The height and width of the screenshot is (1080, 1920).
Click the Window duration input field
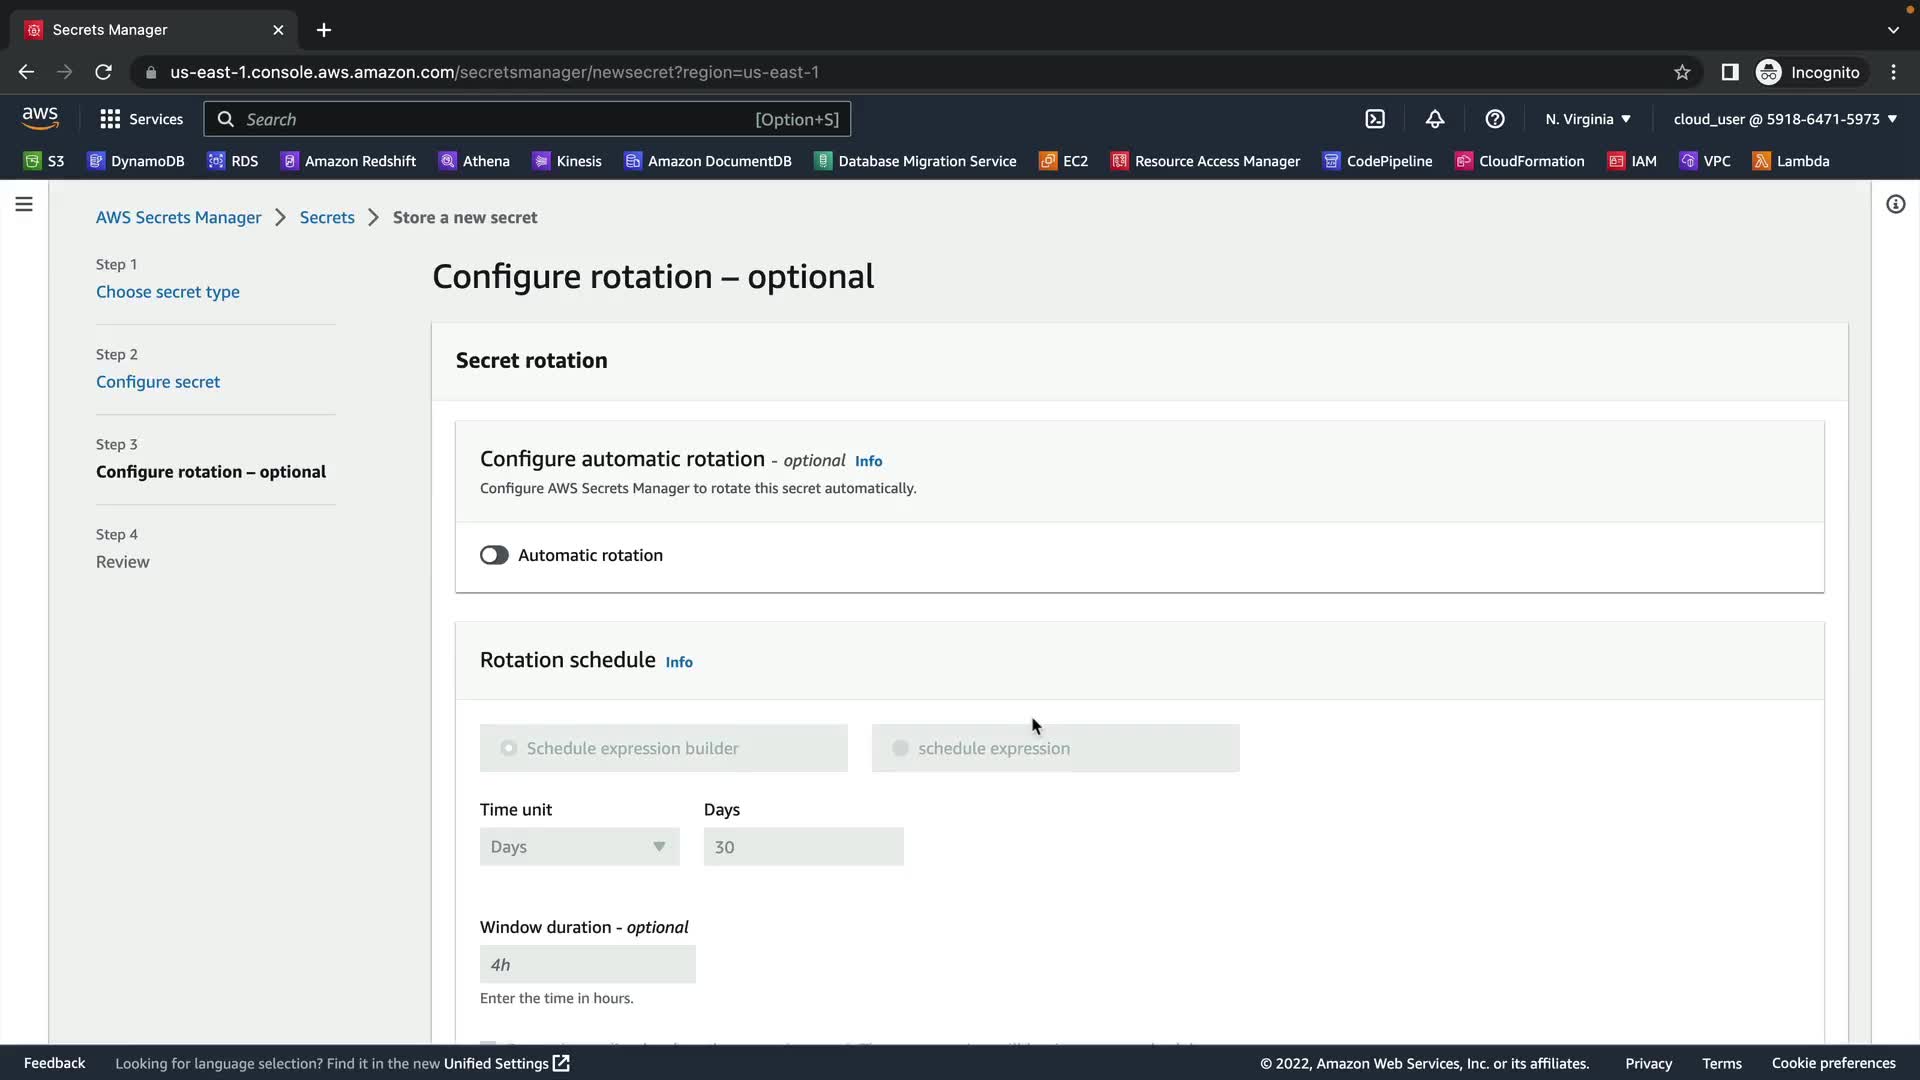(587, 965)
